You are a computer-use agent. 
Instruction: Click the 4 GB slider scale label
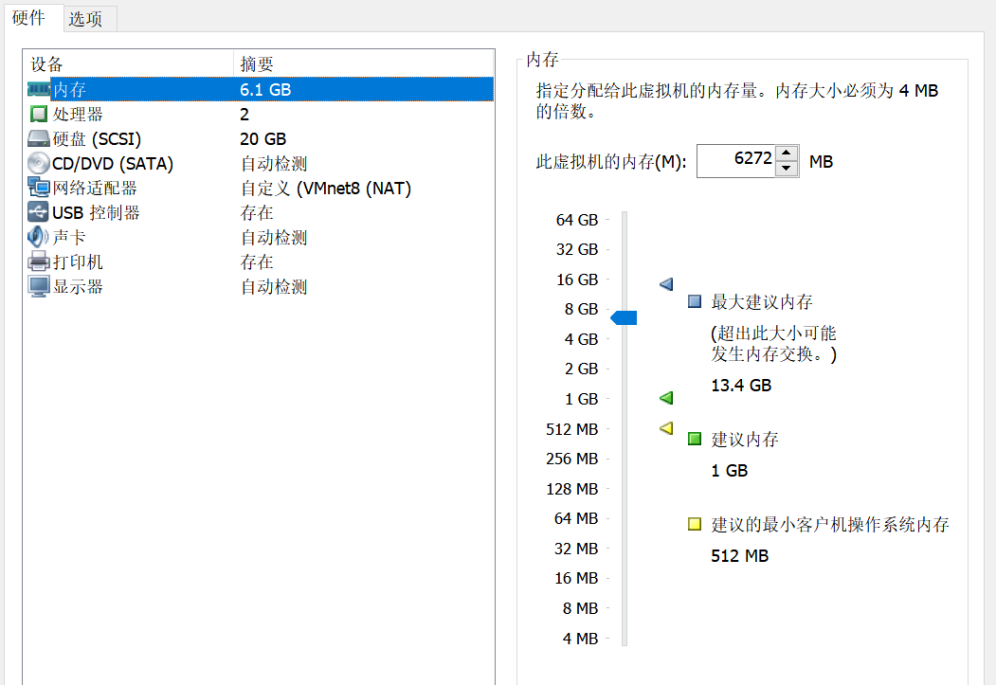pyautogui.click(x=581, y=339)
